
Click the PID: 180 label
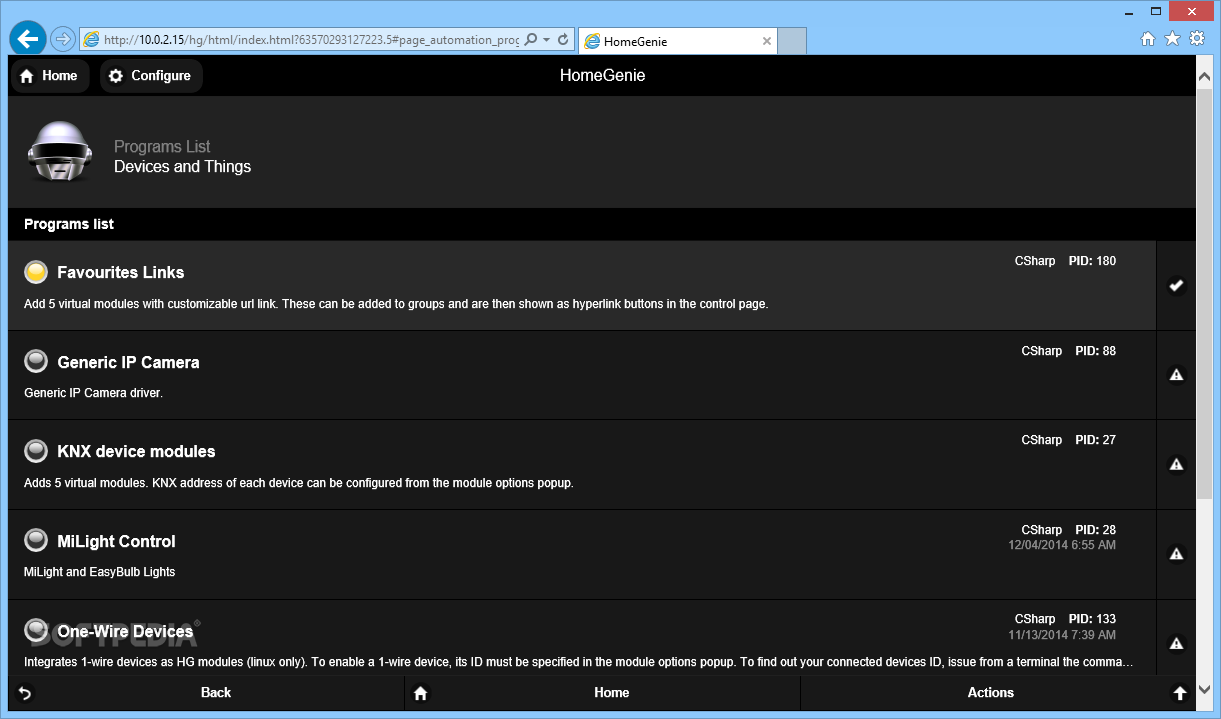point(1092,261)
